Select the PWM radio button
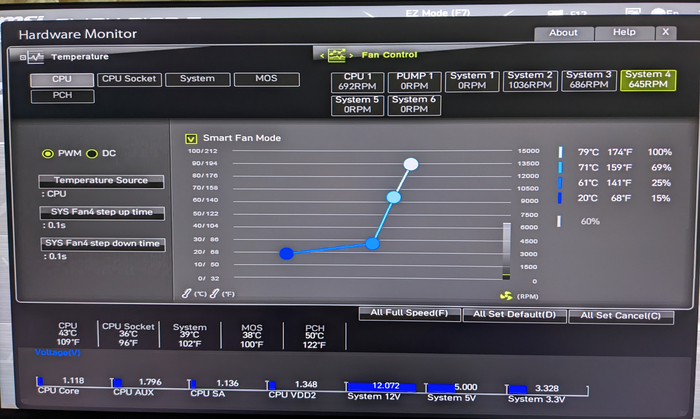700x419 pixels. [47, 153]
